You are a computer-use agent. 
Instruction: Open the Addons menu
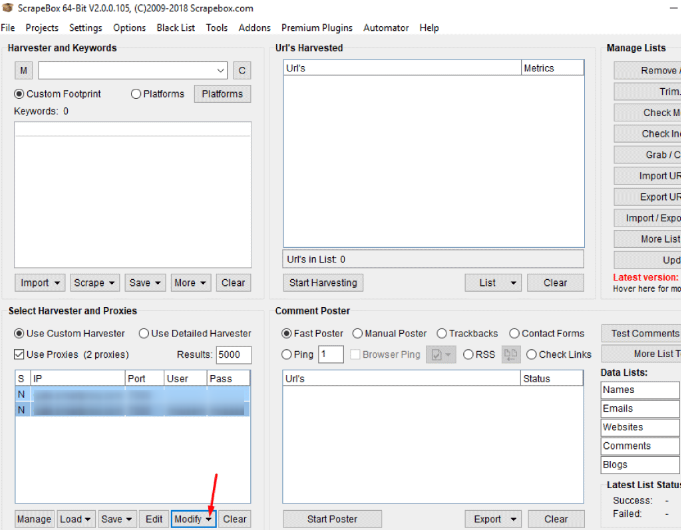coord(255,28)
